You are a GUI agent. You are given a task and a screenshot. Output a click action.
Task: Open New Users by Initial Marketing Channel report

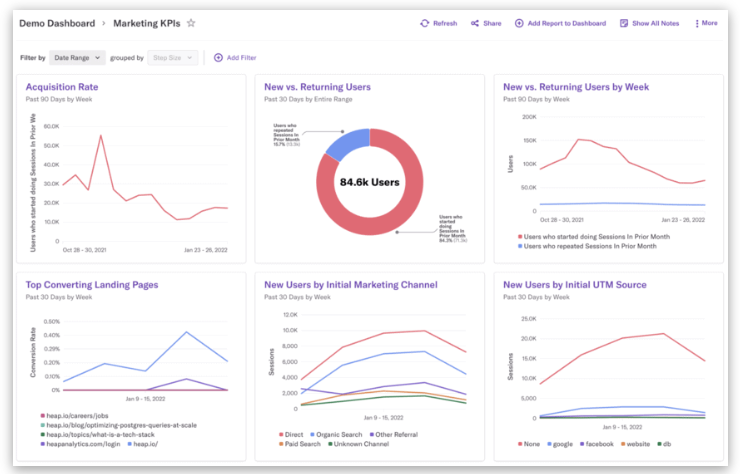coord(351,285)
